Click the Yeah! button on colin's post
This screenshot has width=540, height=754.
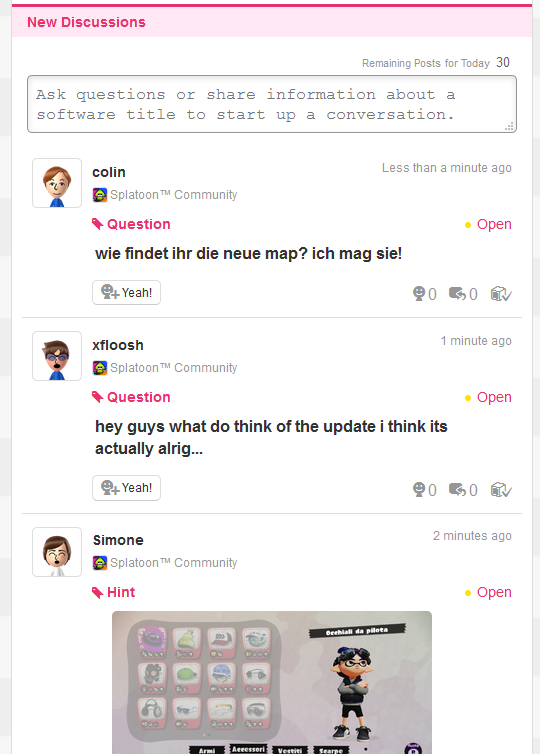click(x=126, y=292)
